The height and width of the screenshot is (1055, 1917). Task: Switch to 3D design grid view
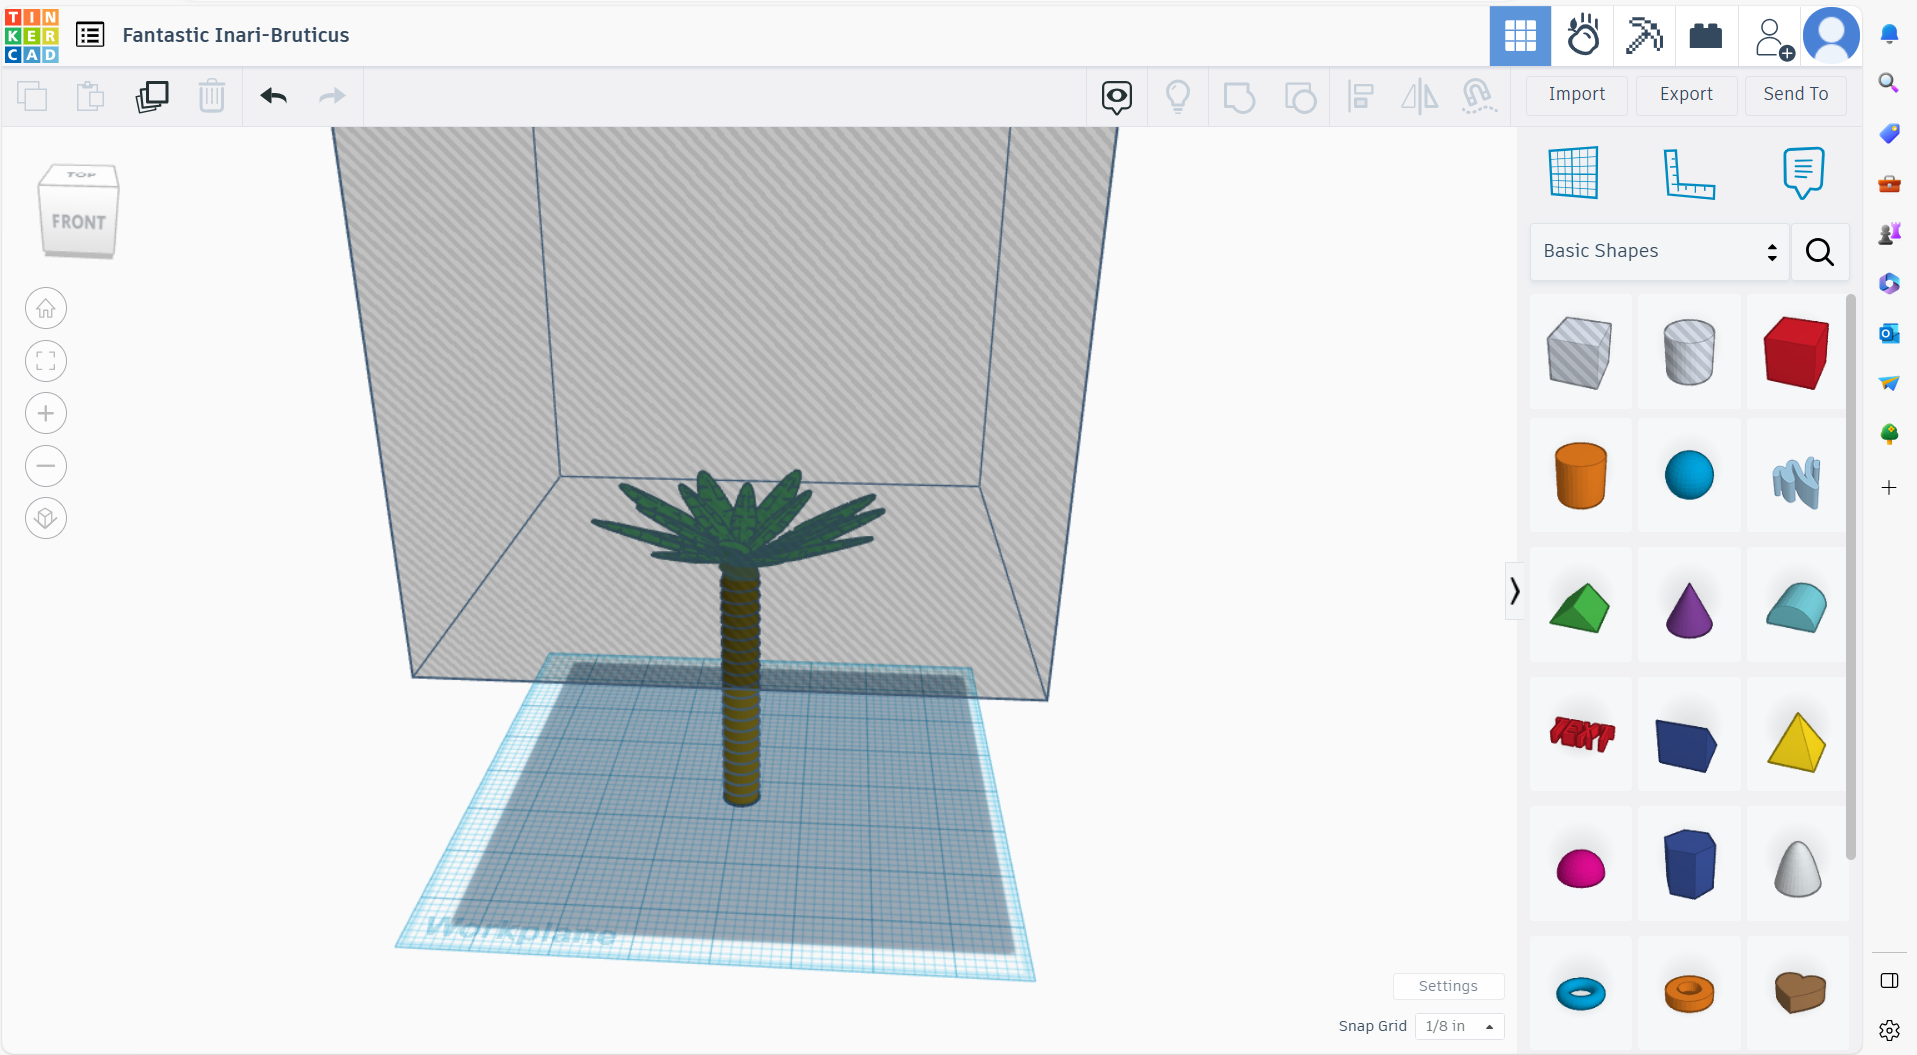pos(1520,36)
